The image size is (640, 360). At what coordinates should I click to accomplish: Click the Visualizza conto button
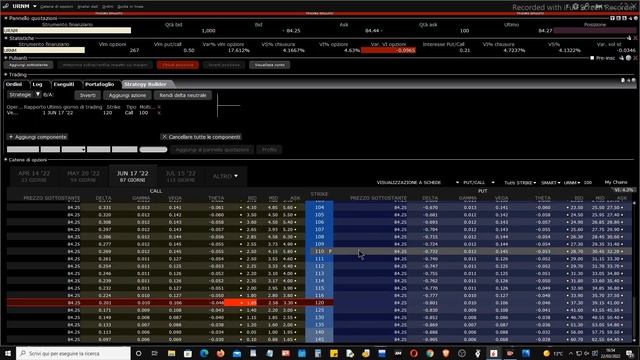pyautogui.click(x=270, y=65)
